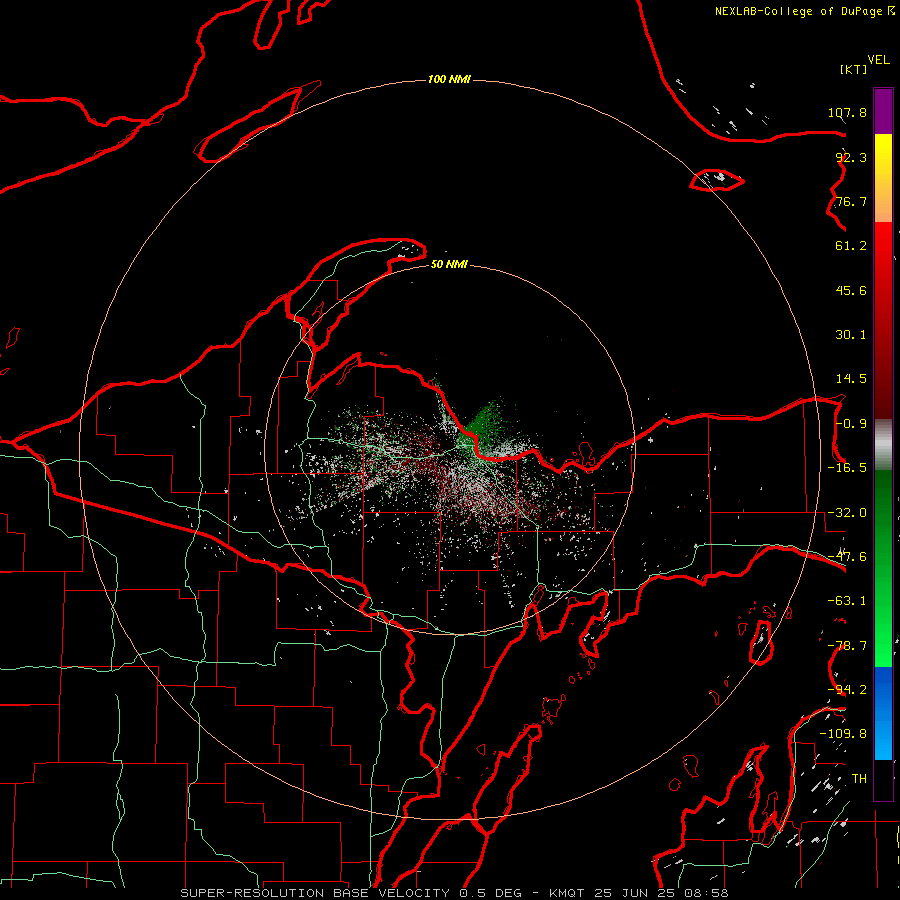The height and width of the screenshot is (900, 900).
Task: Click the 50 NMI range ring label
Action: click(x=449, y=265)
